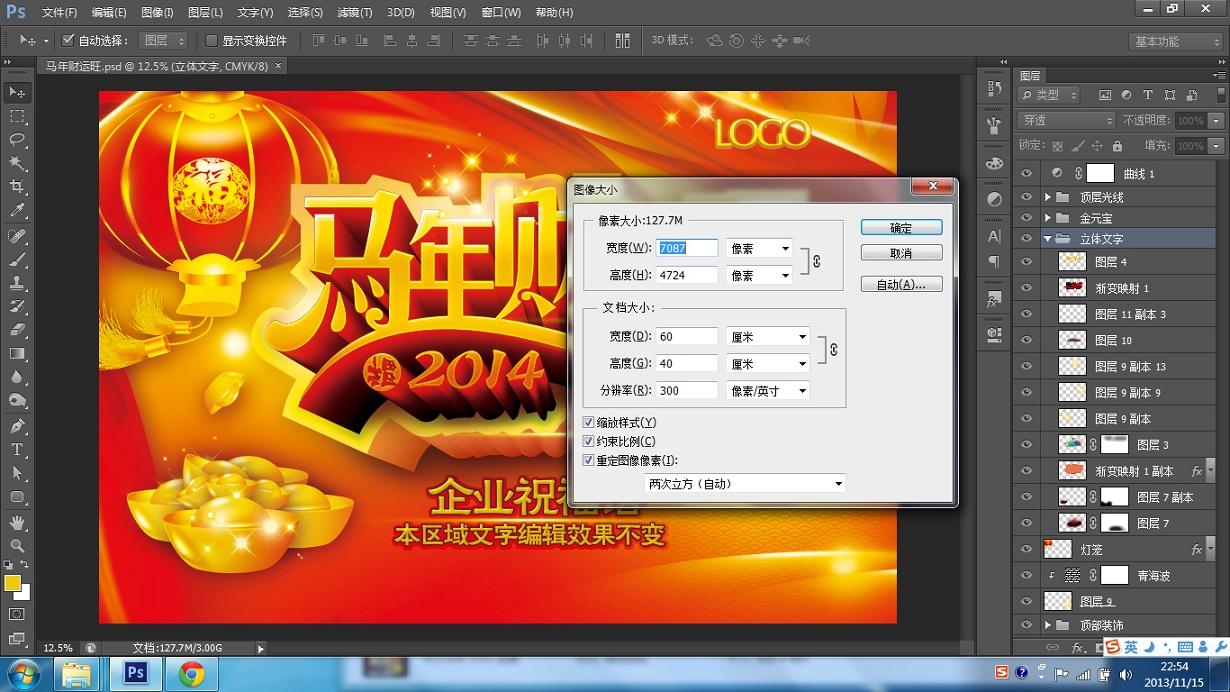Toggle 自动选择 checkbox in options bar
Image resolution: width=1230 pixels, height=692 pixels.
pyautogui.click(x=68, y=41)
